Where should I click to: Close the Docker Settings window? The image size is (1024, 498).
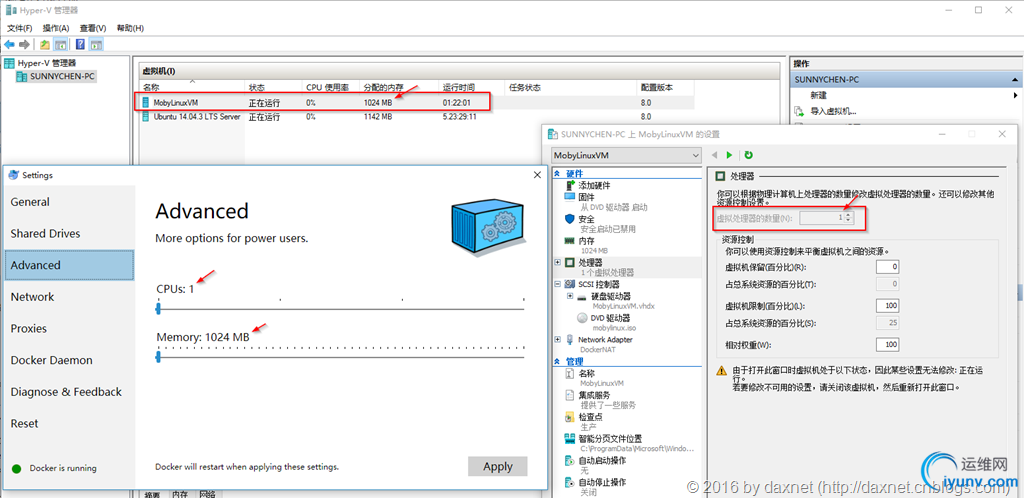pyautogui.click(x=537, y=175)
